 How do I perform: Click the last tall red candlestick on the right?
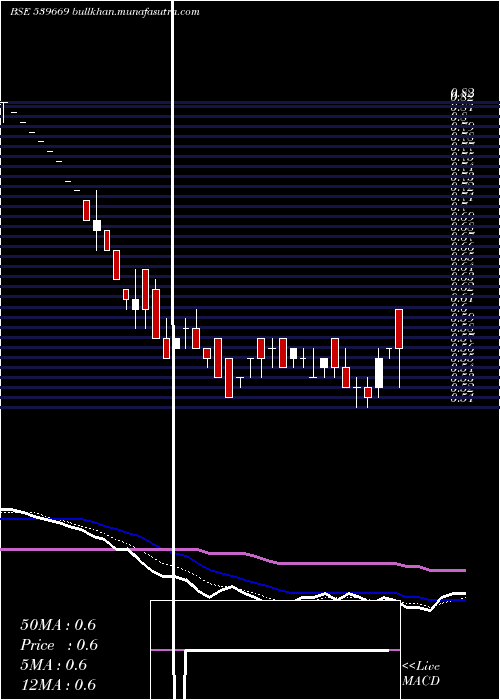coord(399,329)
